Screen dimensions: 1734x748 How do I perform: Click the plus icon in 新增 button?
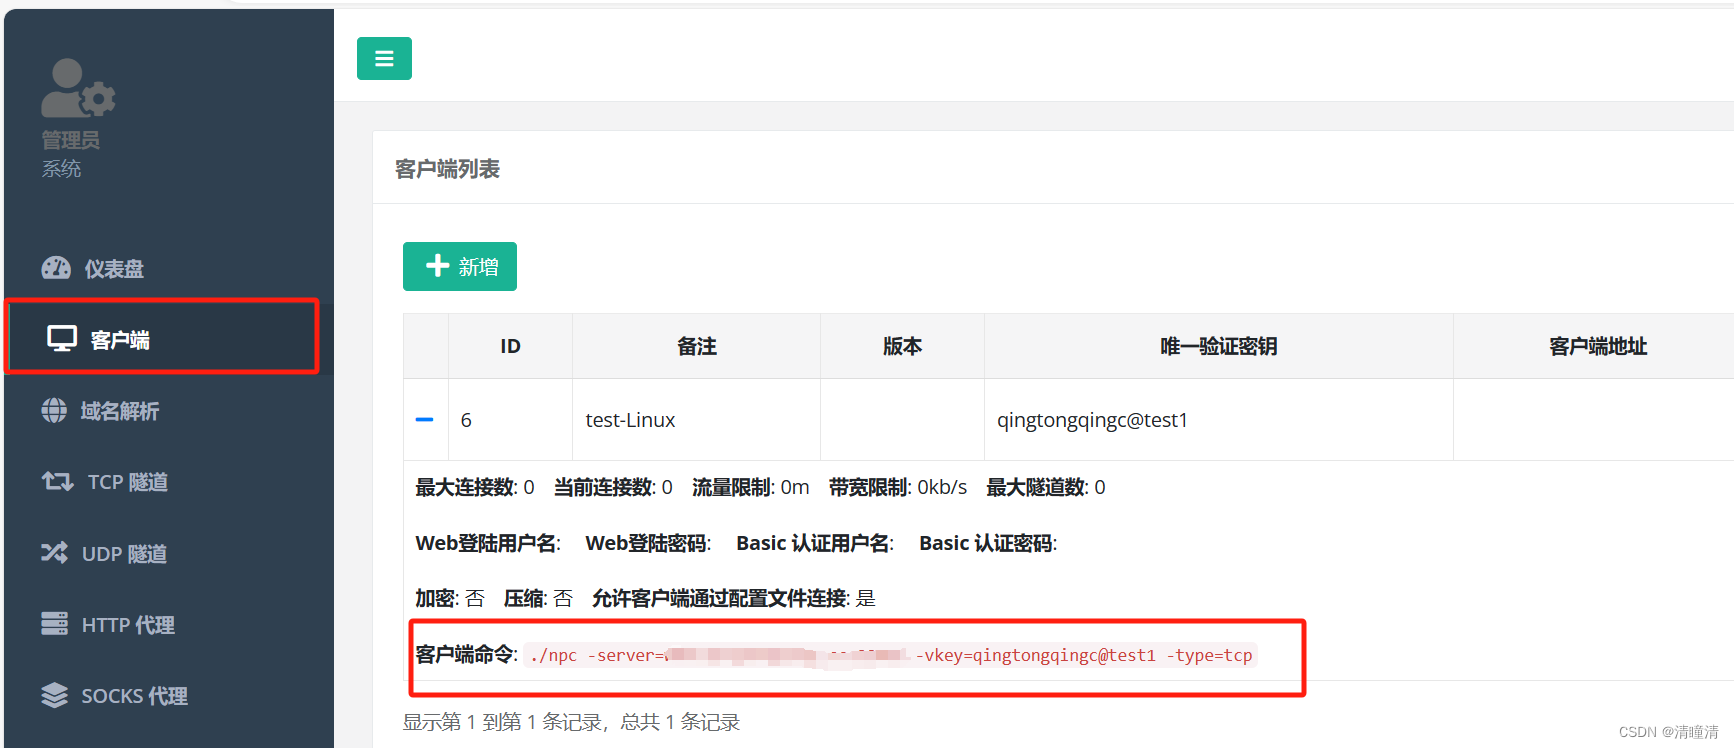click(x=437, y=265)
